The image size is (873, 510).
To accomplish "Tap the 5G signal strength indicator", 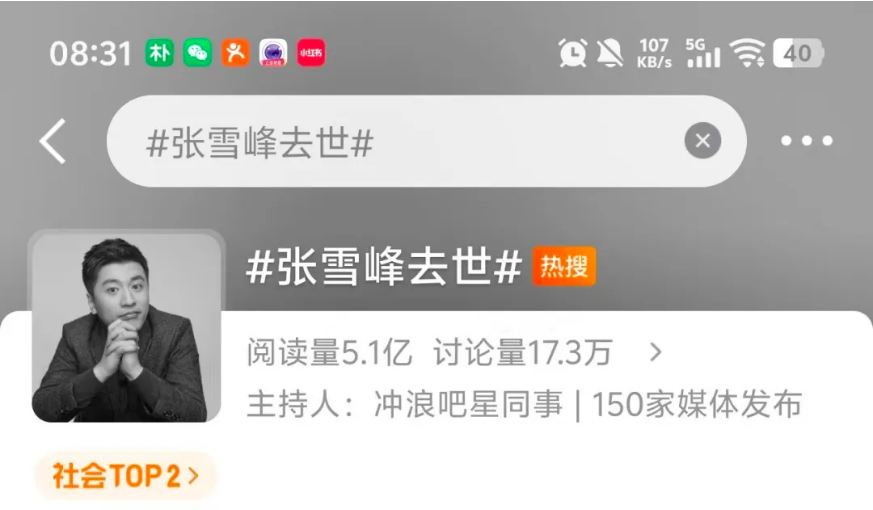I will 703,53.
